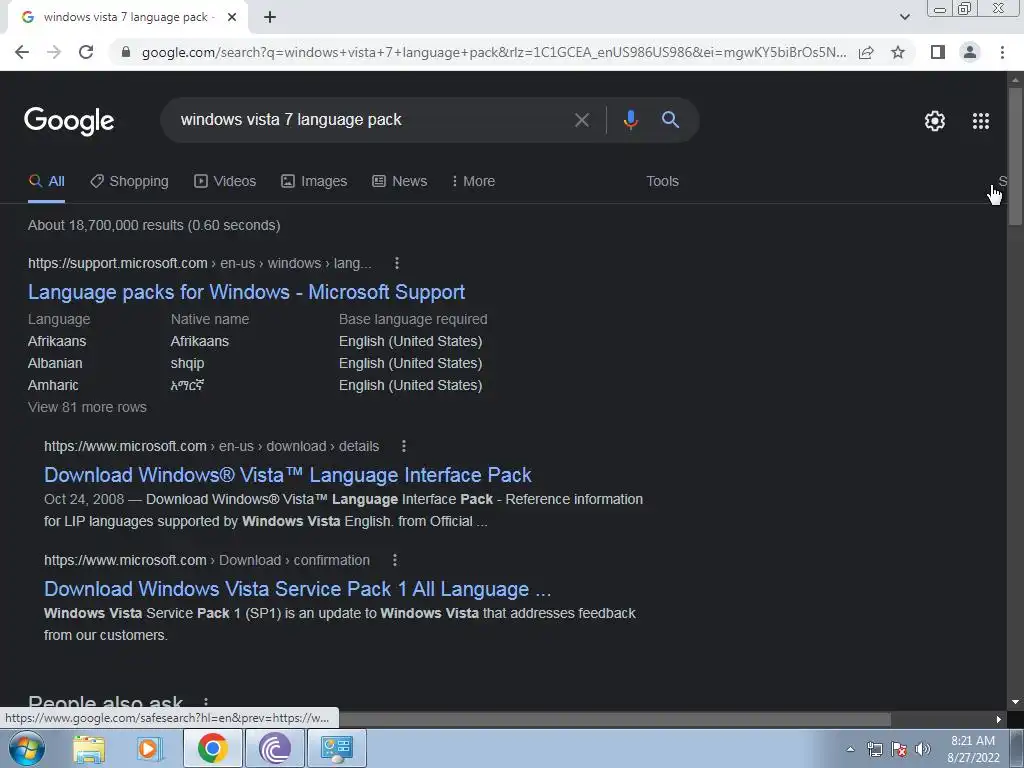The width and height of the screenshot is (1024, 768).
Task: Click the Amharic language cell
Action: 53,385
